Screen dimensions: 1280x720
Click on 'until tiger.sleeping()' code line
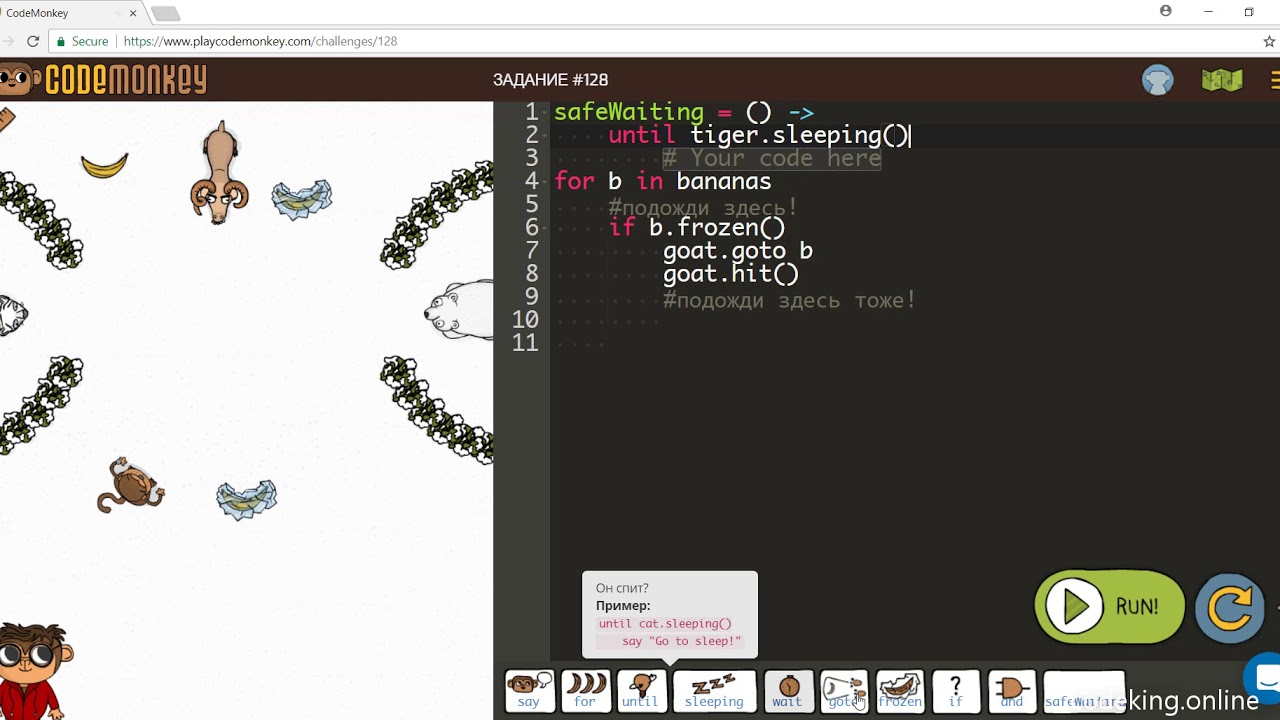pyautogui.click(x=759, y=135)
